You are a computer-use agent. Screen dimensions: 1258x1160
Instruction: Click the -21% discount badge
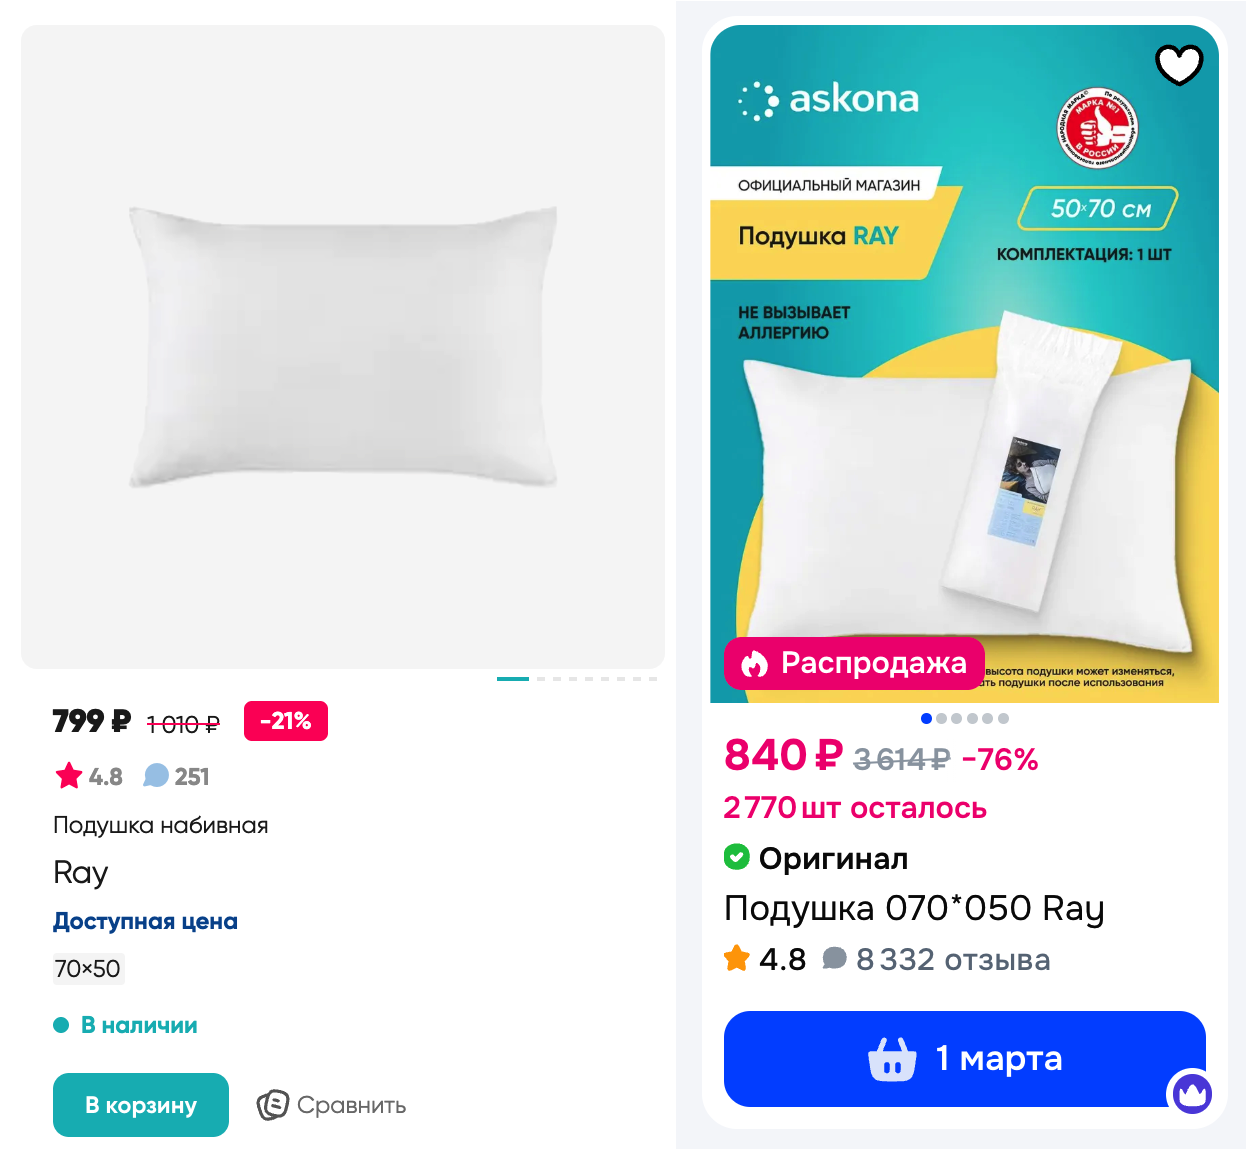tap(286, 721)
